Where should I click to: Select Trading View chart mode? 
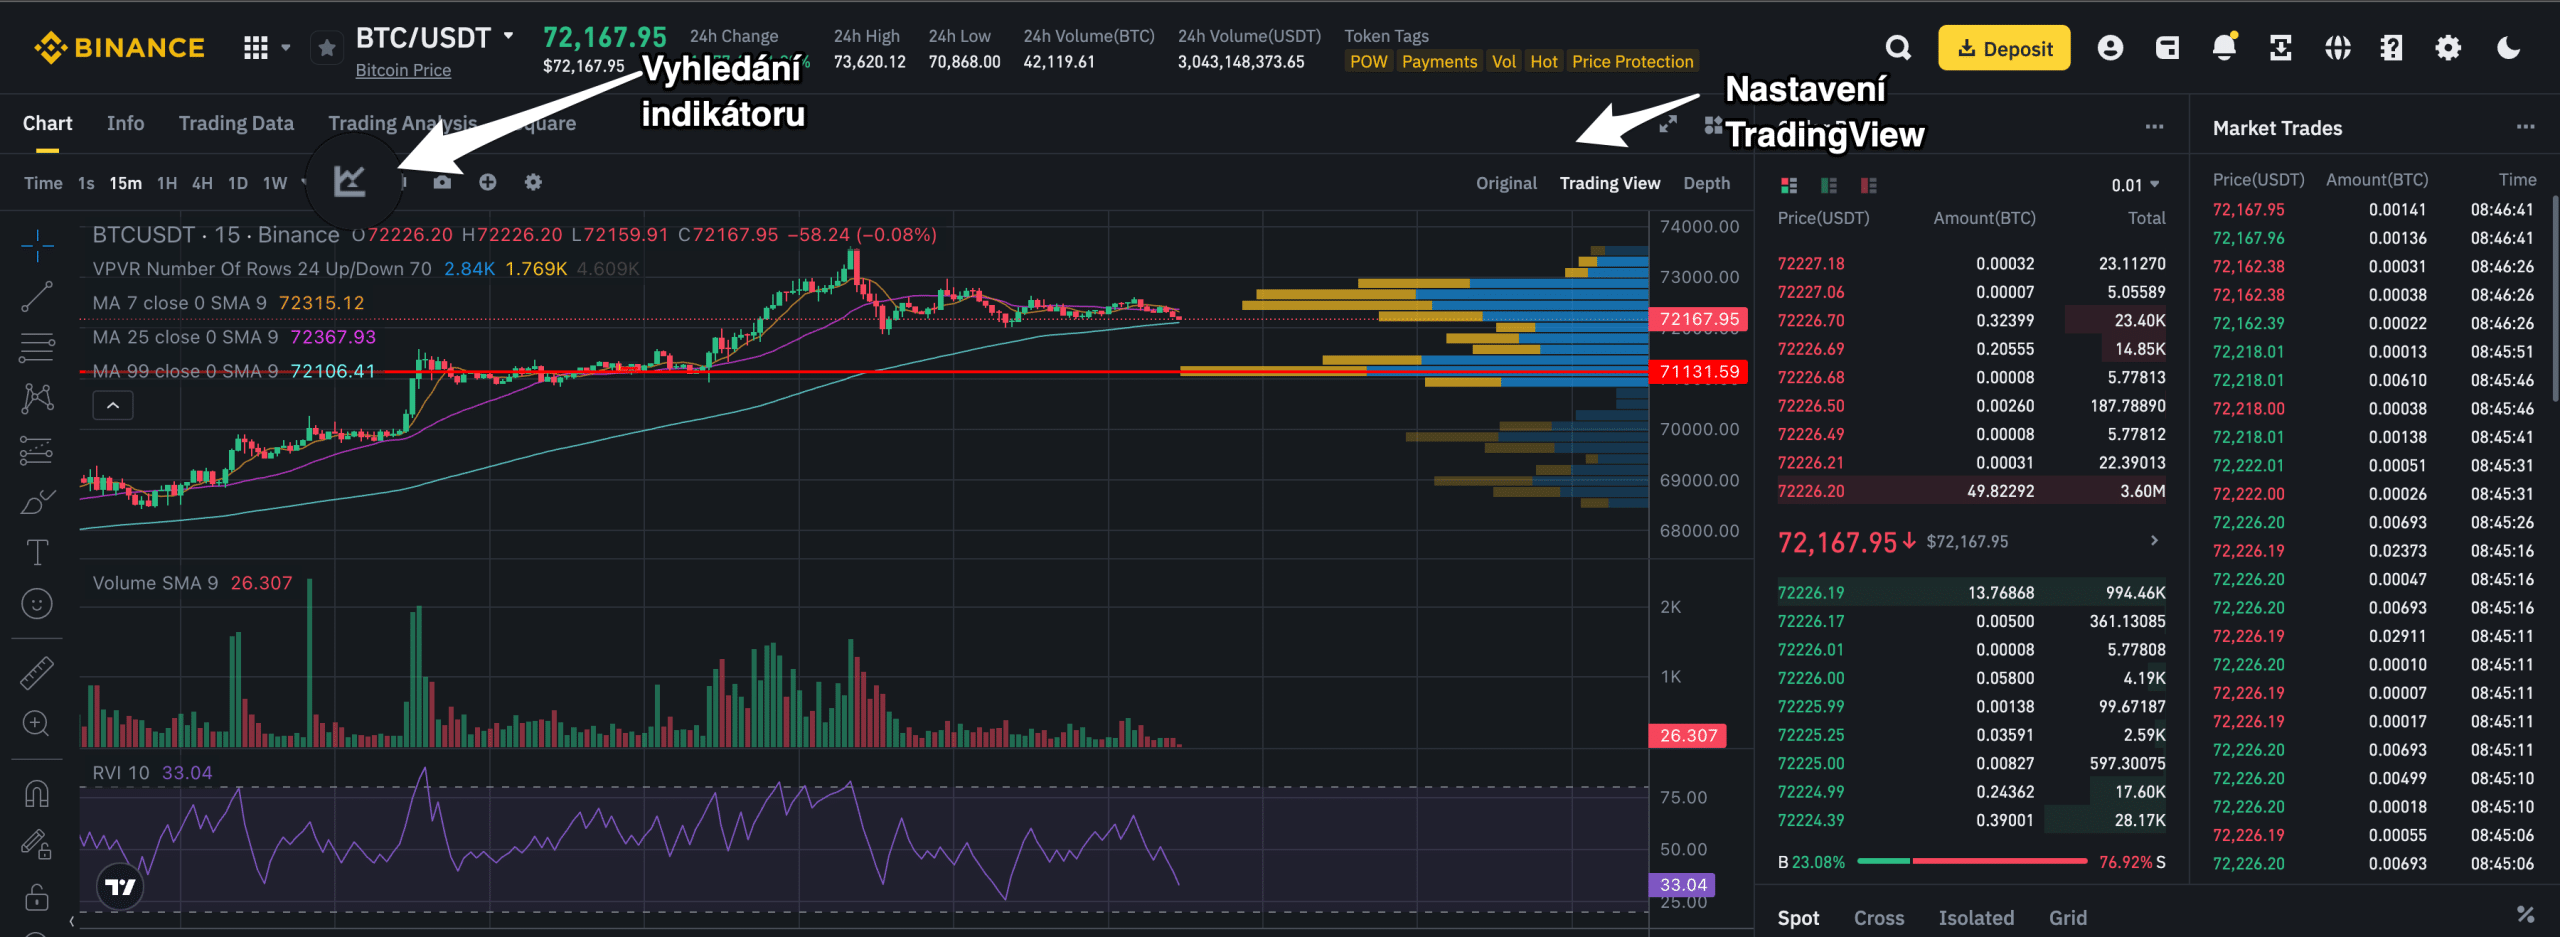1610,183
